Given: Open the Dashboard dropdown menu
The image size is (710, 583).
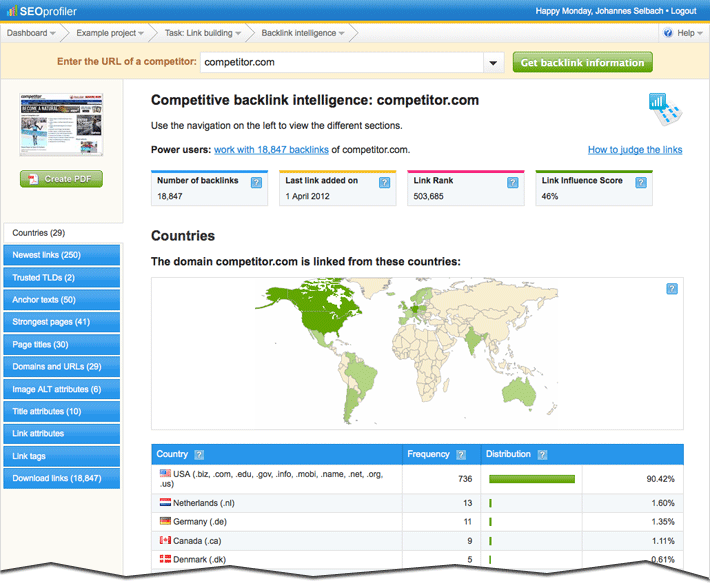Looking at the screenshot, I should click(32, 33).
